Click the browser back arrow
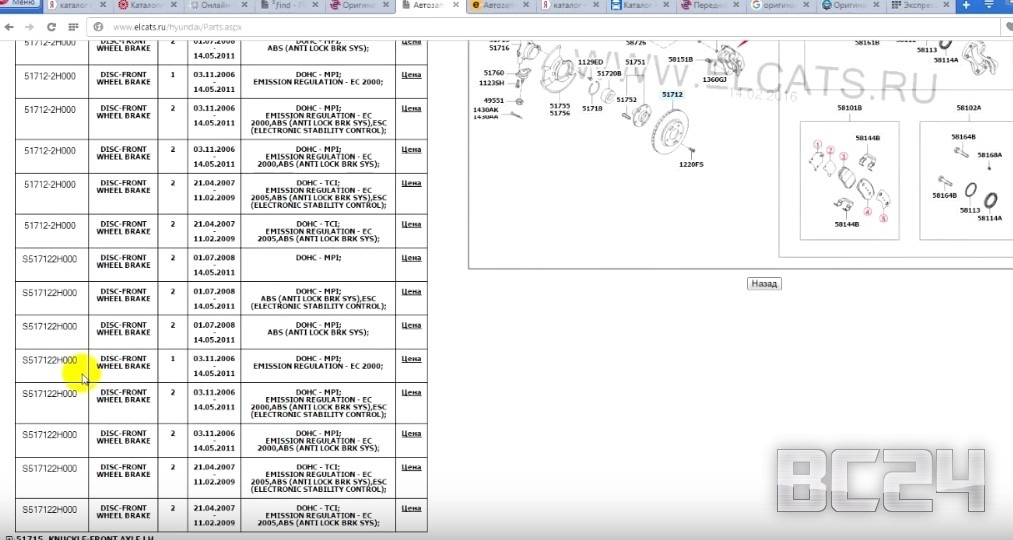 click(9, 26)
